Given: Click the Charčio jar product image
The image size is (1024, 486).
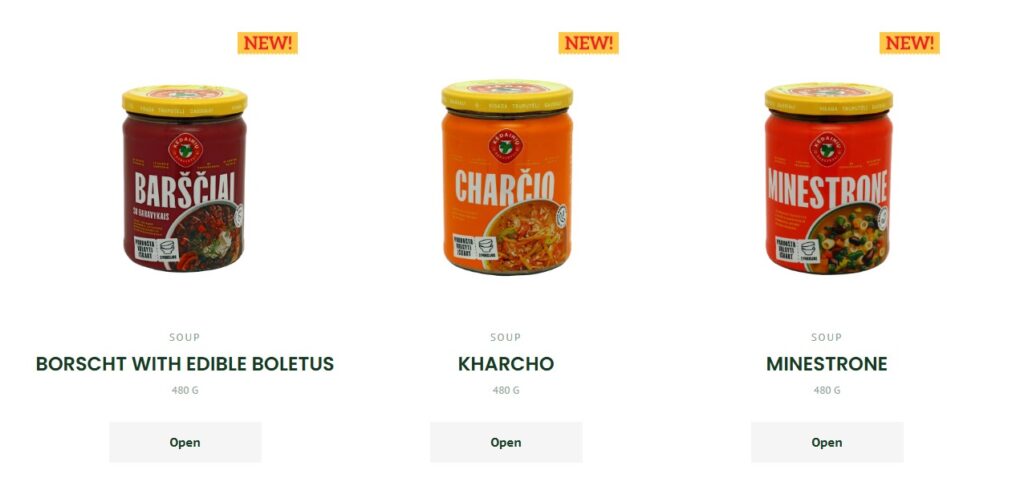Looking at the screenshot, I should pyautogui.click(x=507, y=176).
